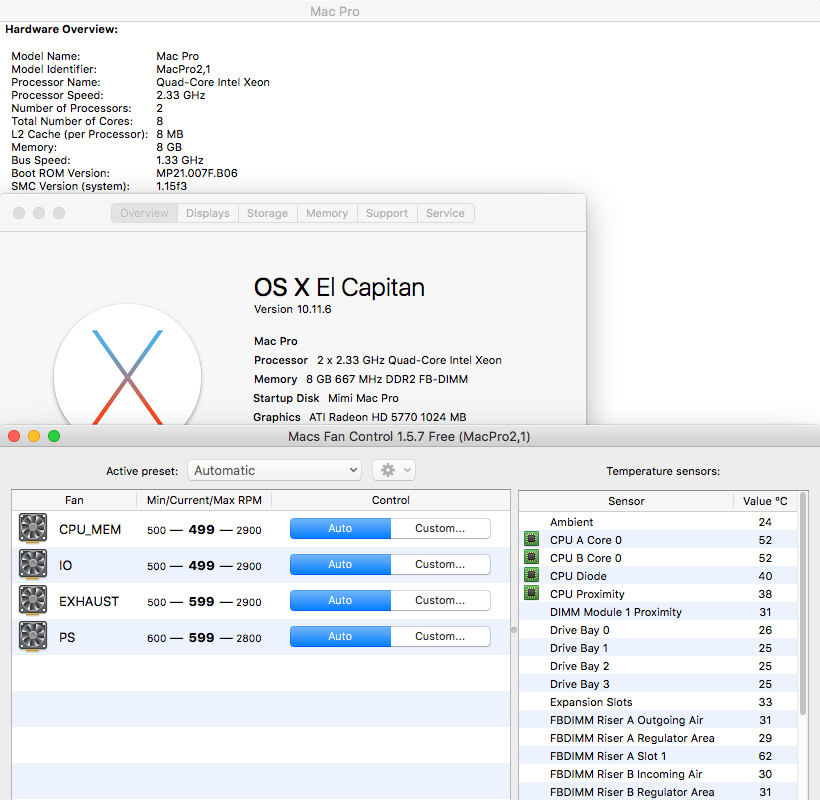Click the CPU B Core 0 chip icon
The image size is (820, 800).
pyautogui.click(x=531, y=557)
